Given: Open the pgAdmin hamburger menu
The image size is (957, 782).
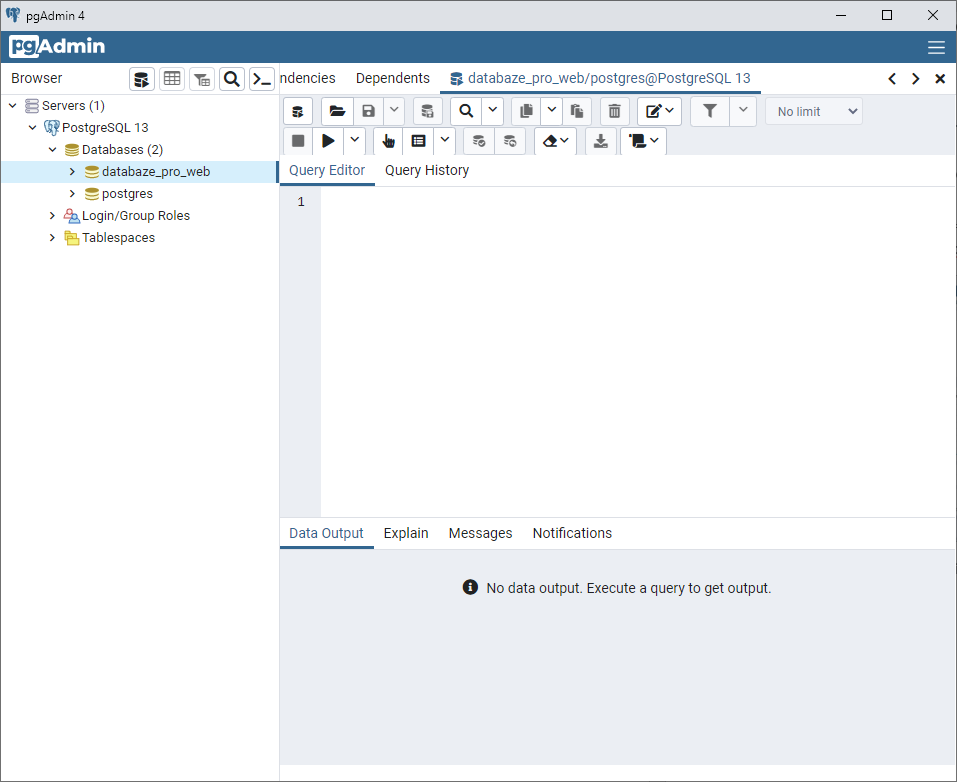Looking at the screenshot, I should pos(936,48).
